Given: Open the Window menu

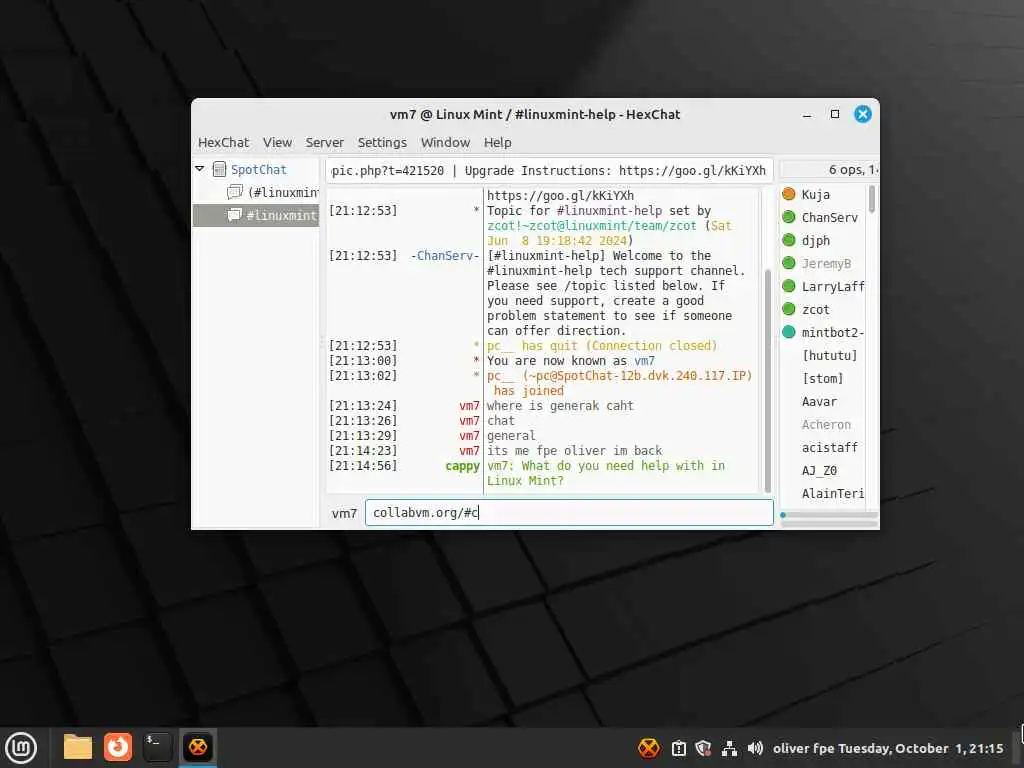Looking at the screenshot, I should pos(445,142).
